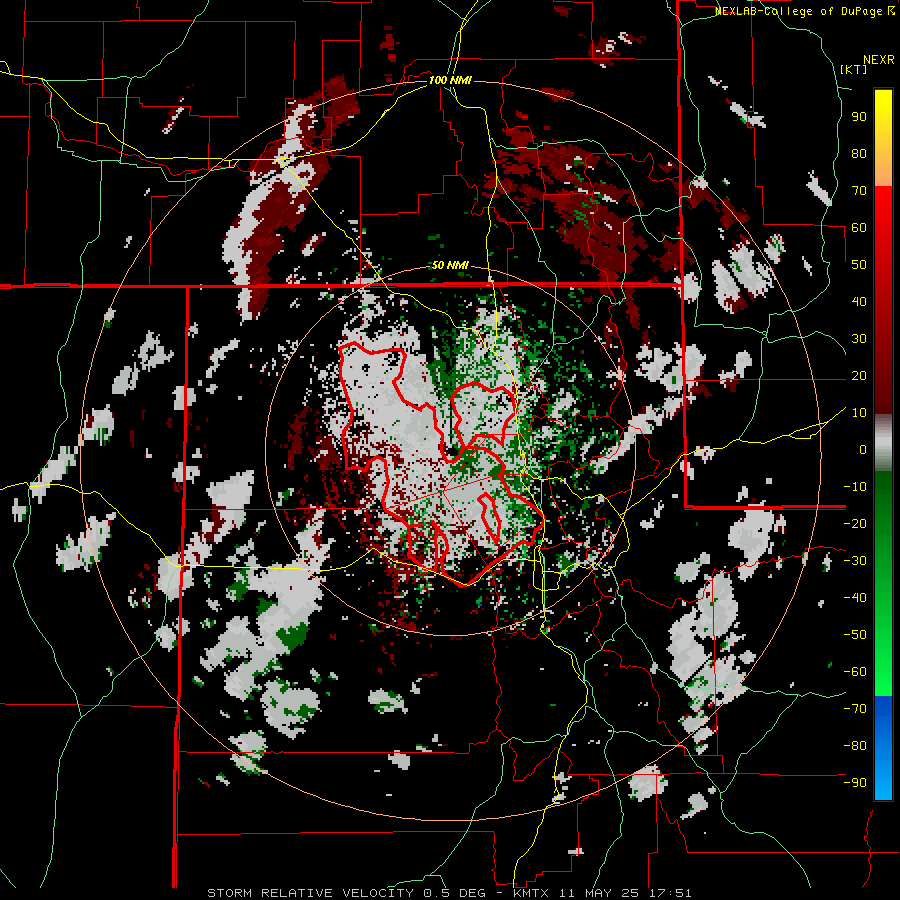The width and height of the screenshot is (900, 900).
Task: Click the "90" value on the velocity scale
Action: (859, 117)
